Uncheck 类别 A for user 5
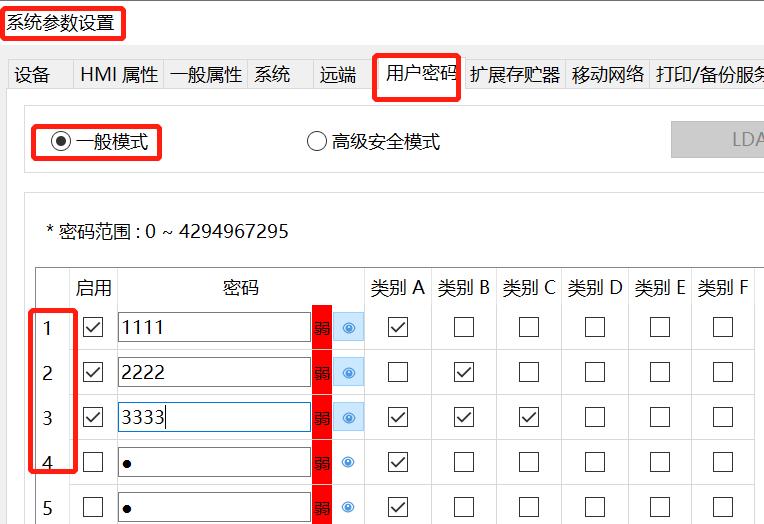 pos(398,507)
